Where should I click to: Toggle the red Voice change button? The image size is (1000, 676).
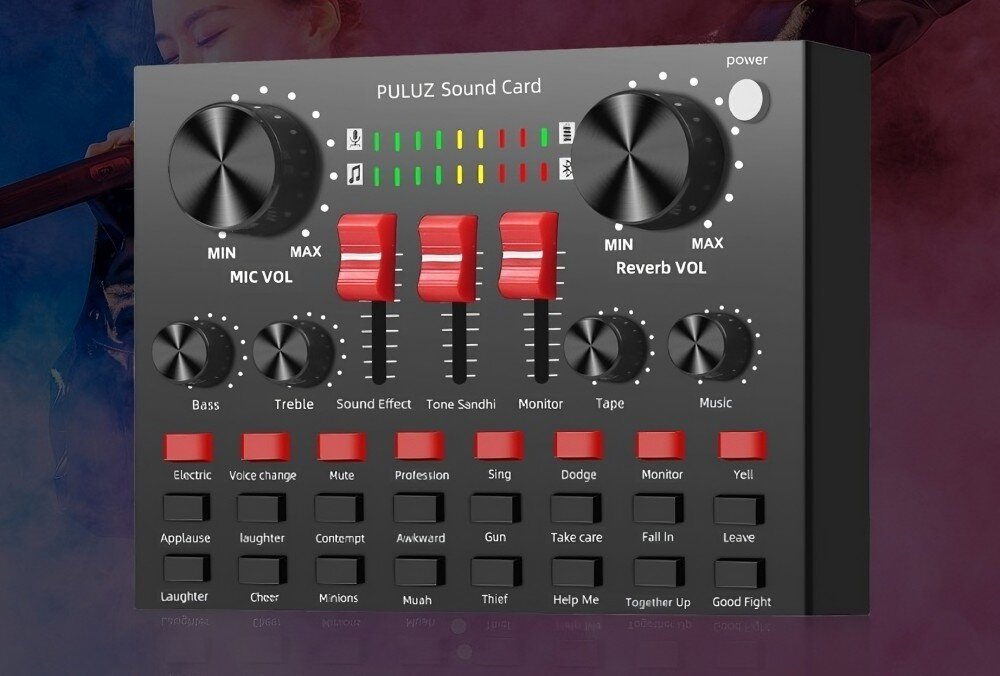266,446
